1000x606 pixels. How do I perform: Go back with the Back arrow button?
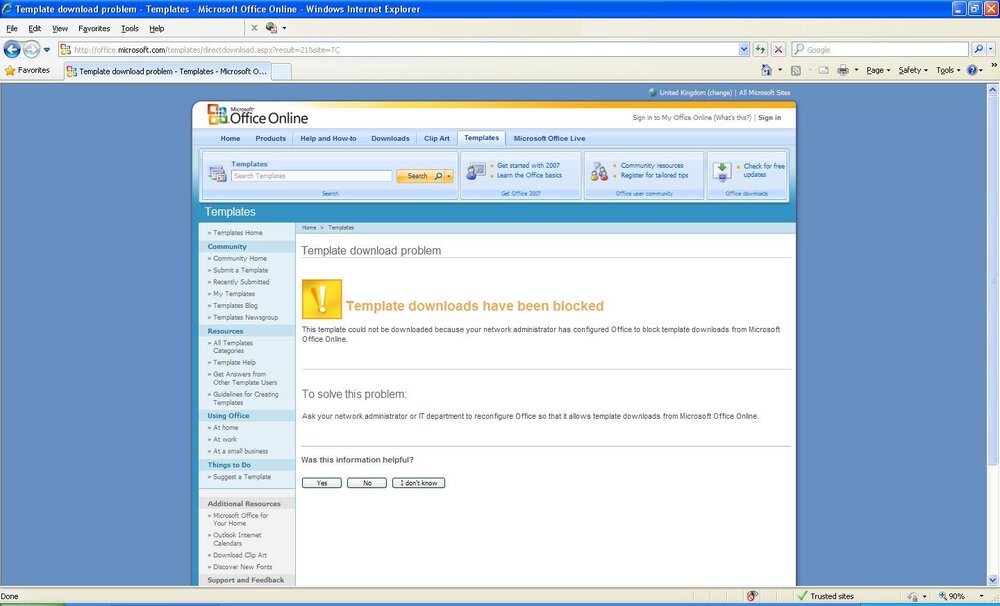click(x=12, y=49)
